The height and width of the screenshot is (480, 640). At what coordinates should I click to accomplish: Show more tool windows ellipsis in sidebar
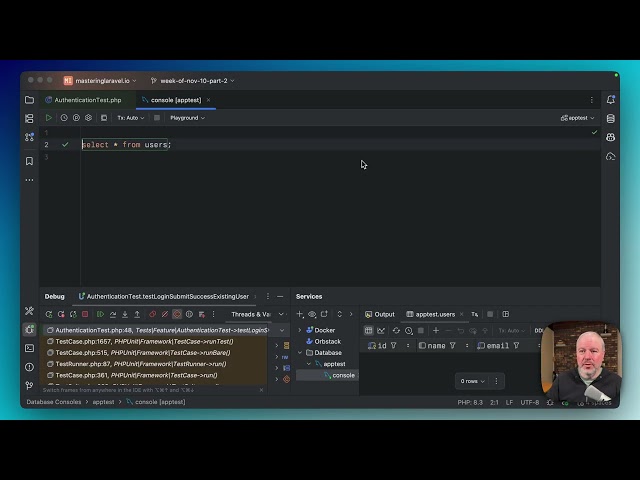29,180
